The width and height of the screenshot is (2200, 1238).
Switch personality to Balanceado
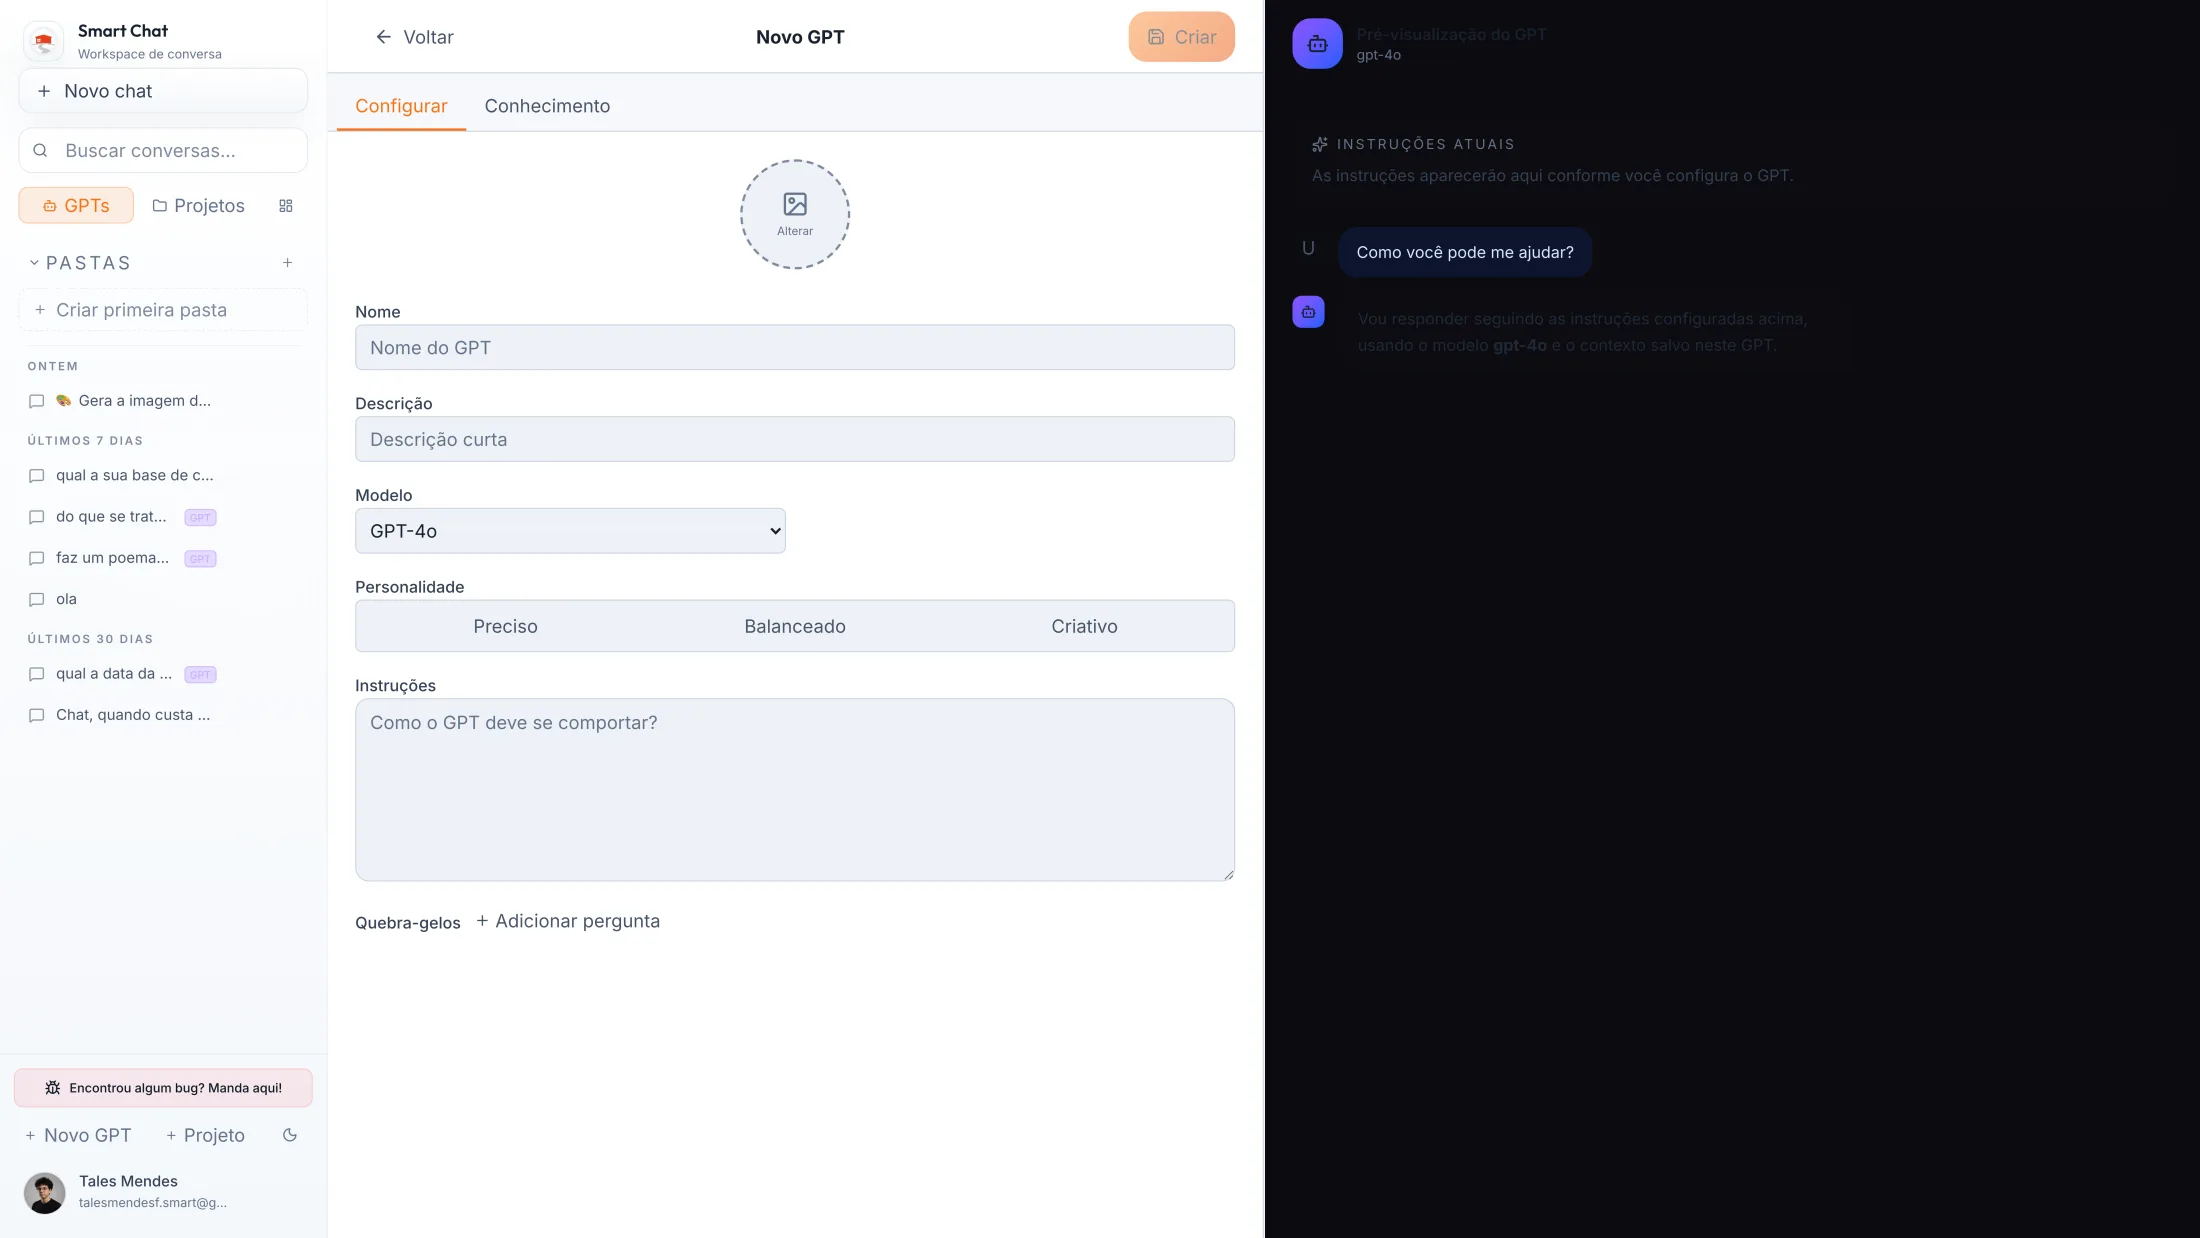coord(794,626)
